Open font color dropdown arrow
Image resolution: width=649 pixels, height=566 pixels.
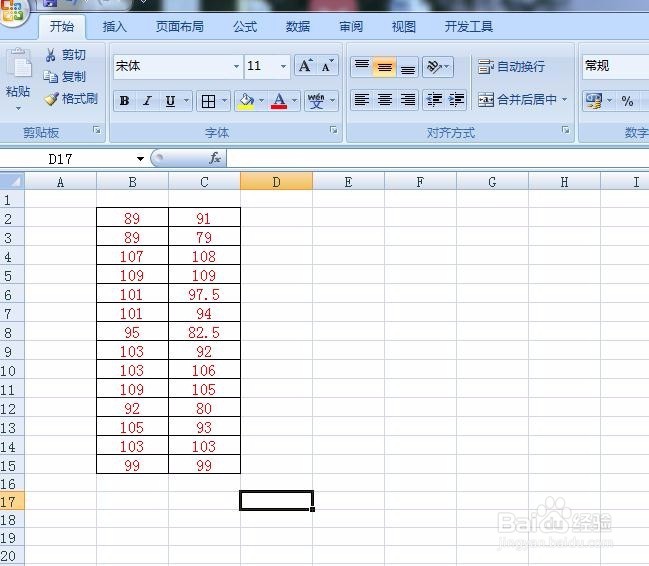coord(294,101)
